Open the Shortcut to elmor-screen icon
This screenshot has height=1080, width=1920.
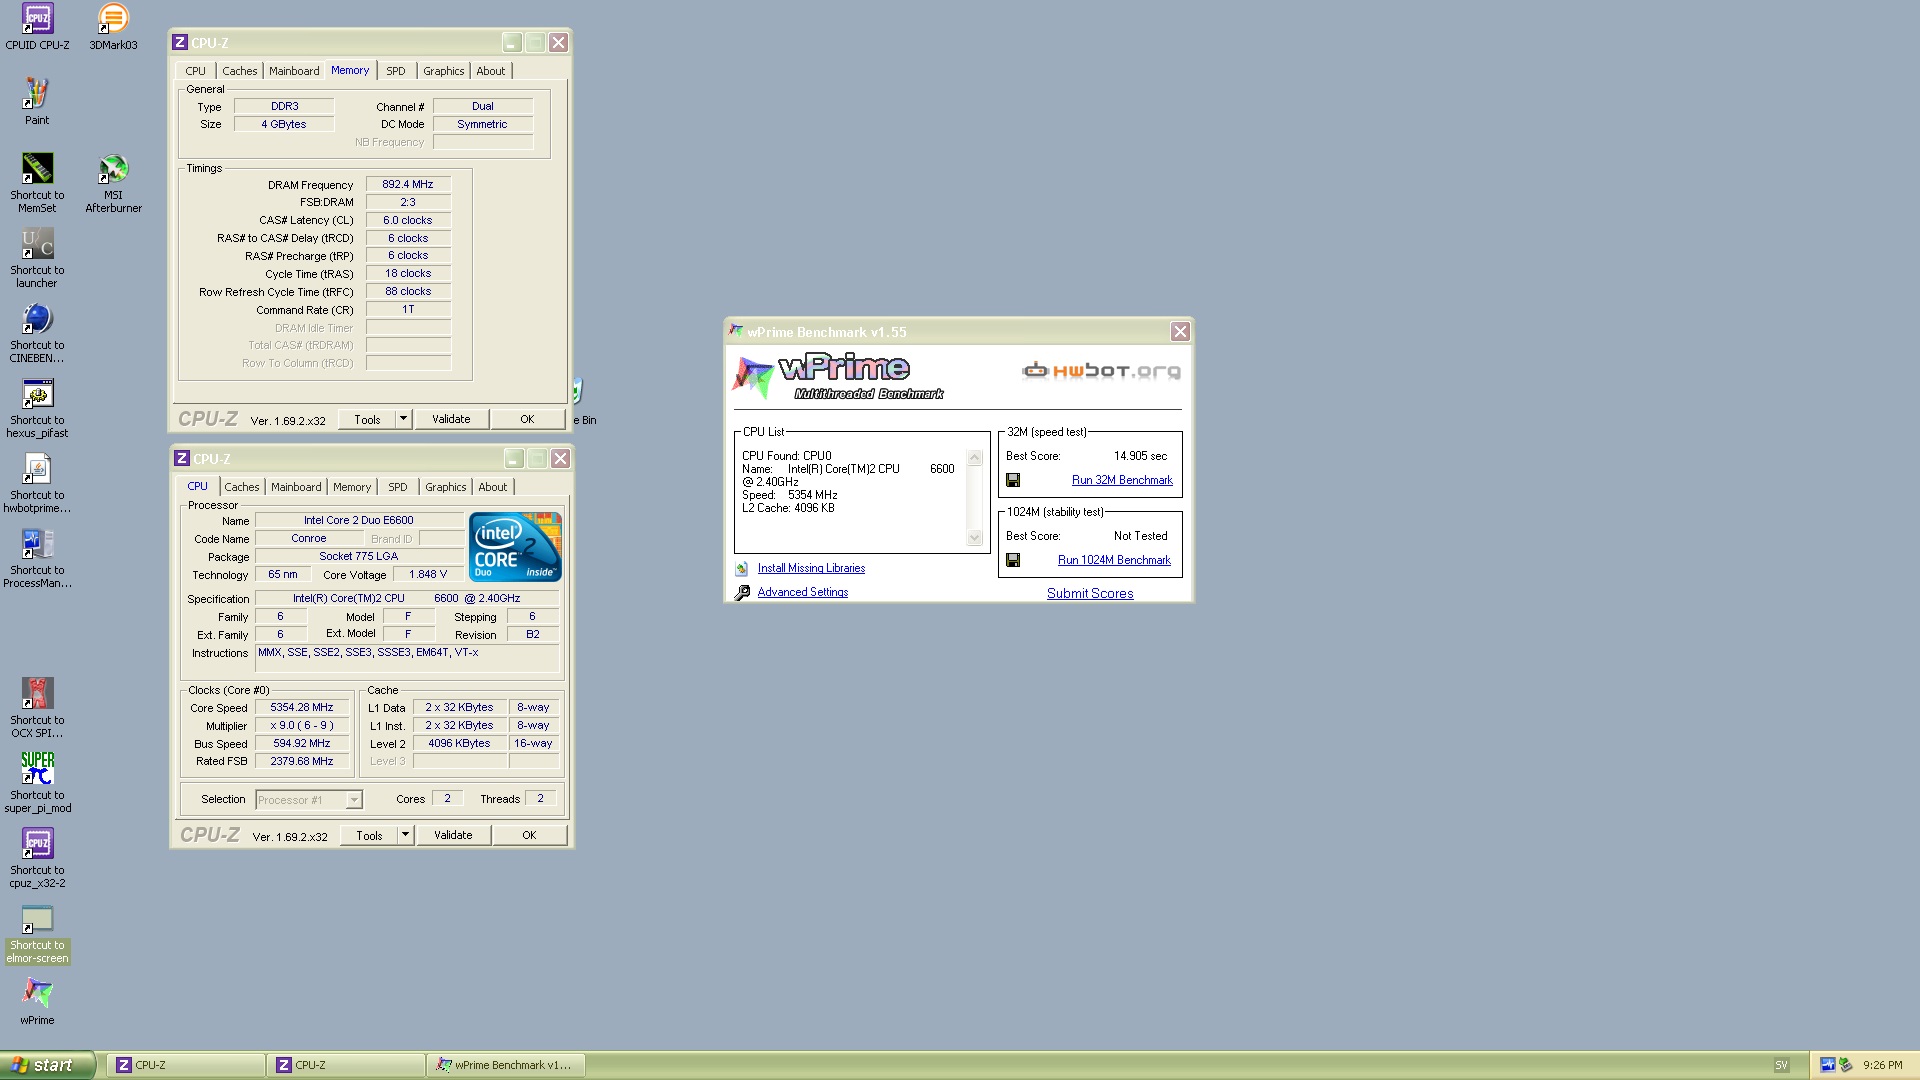(x=37, y=933)
